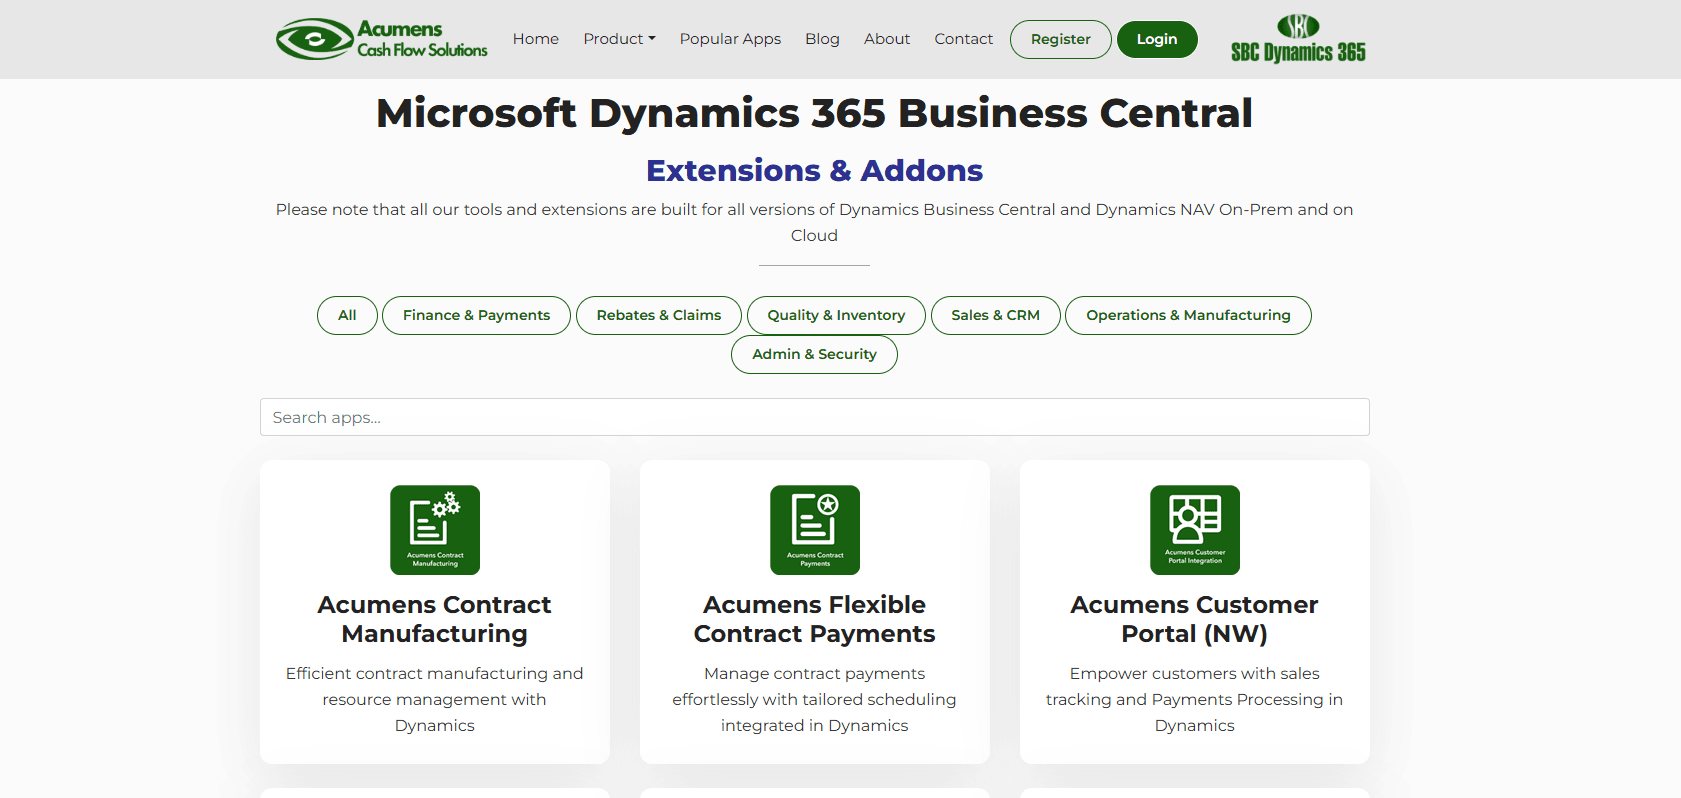Open the Acumens Flexible Contract Payments title

815,619
